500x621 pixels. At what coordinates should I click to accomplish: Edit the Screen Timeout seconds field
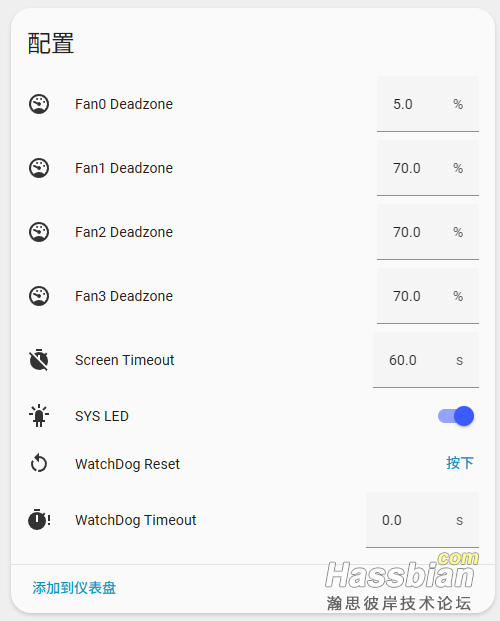click(x=426, y=360)
